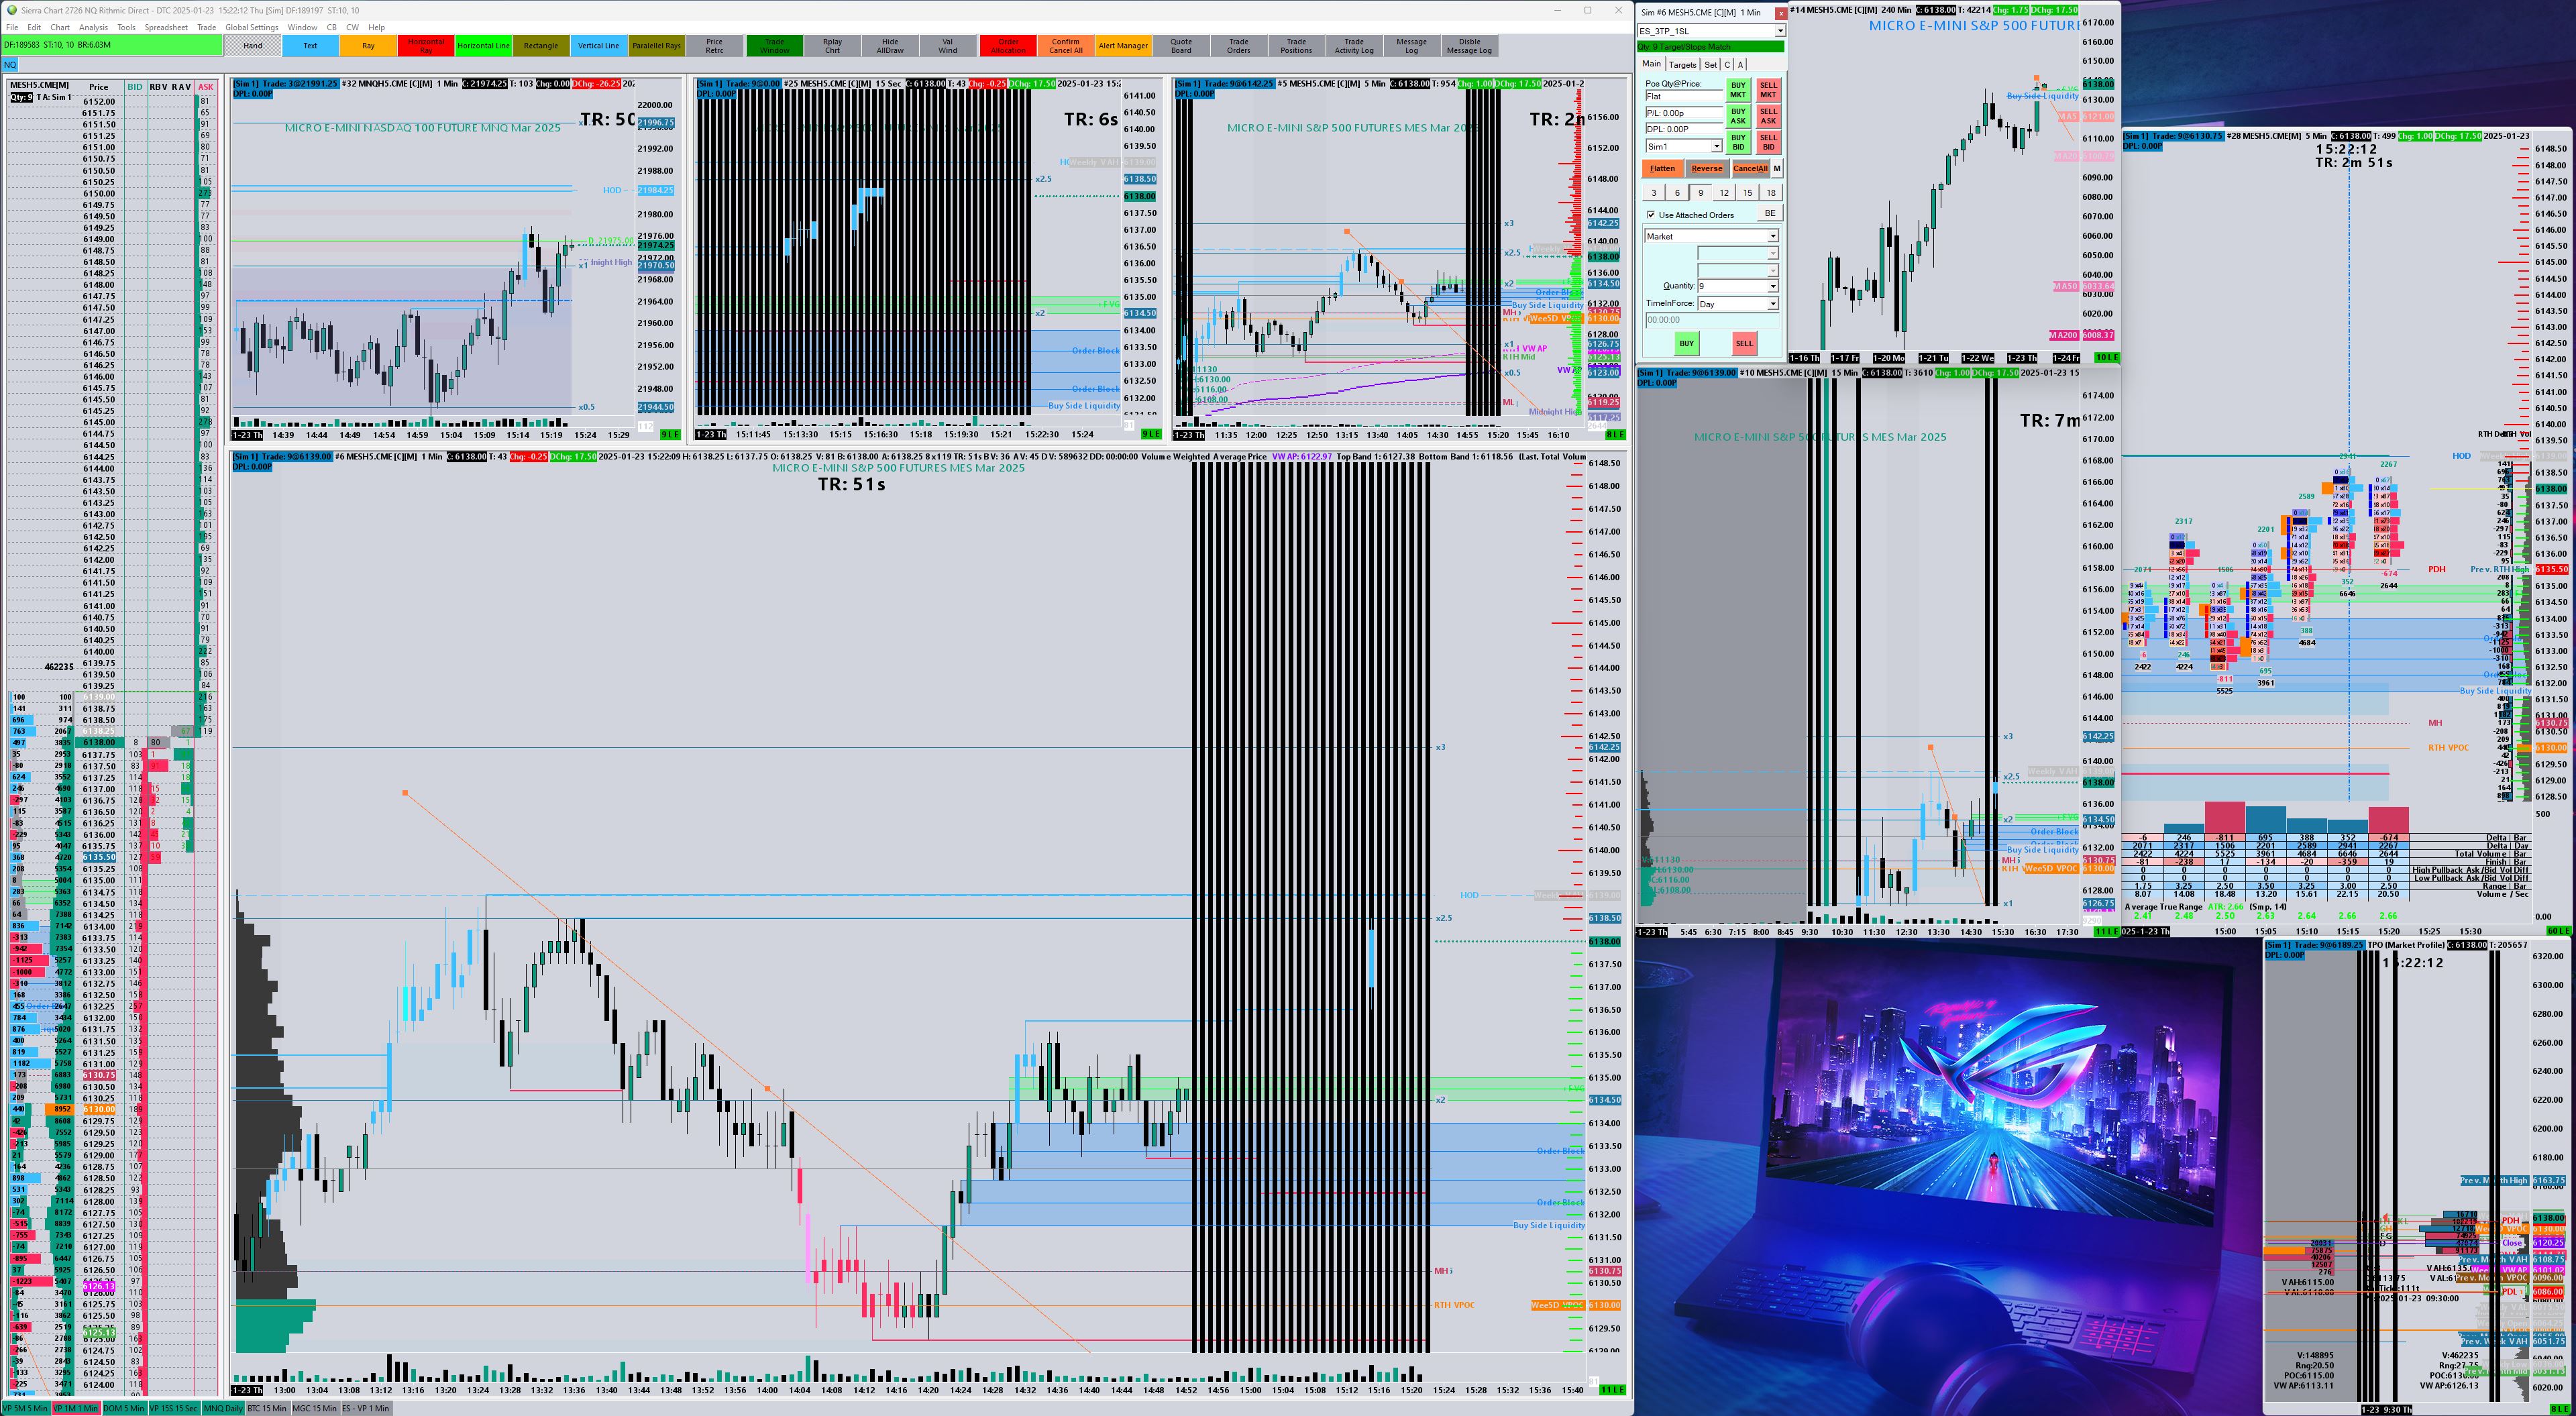Open Trade Activity Log window
This screenshot has height=1416, width=2576.
pyautogui.click(x=1353, y=46)
